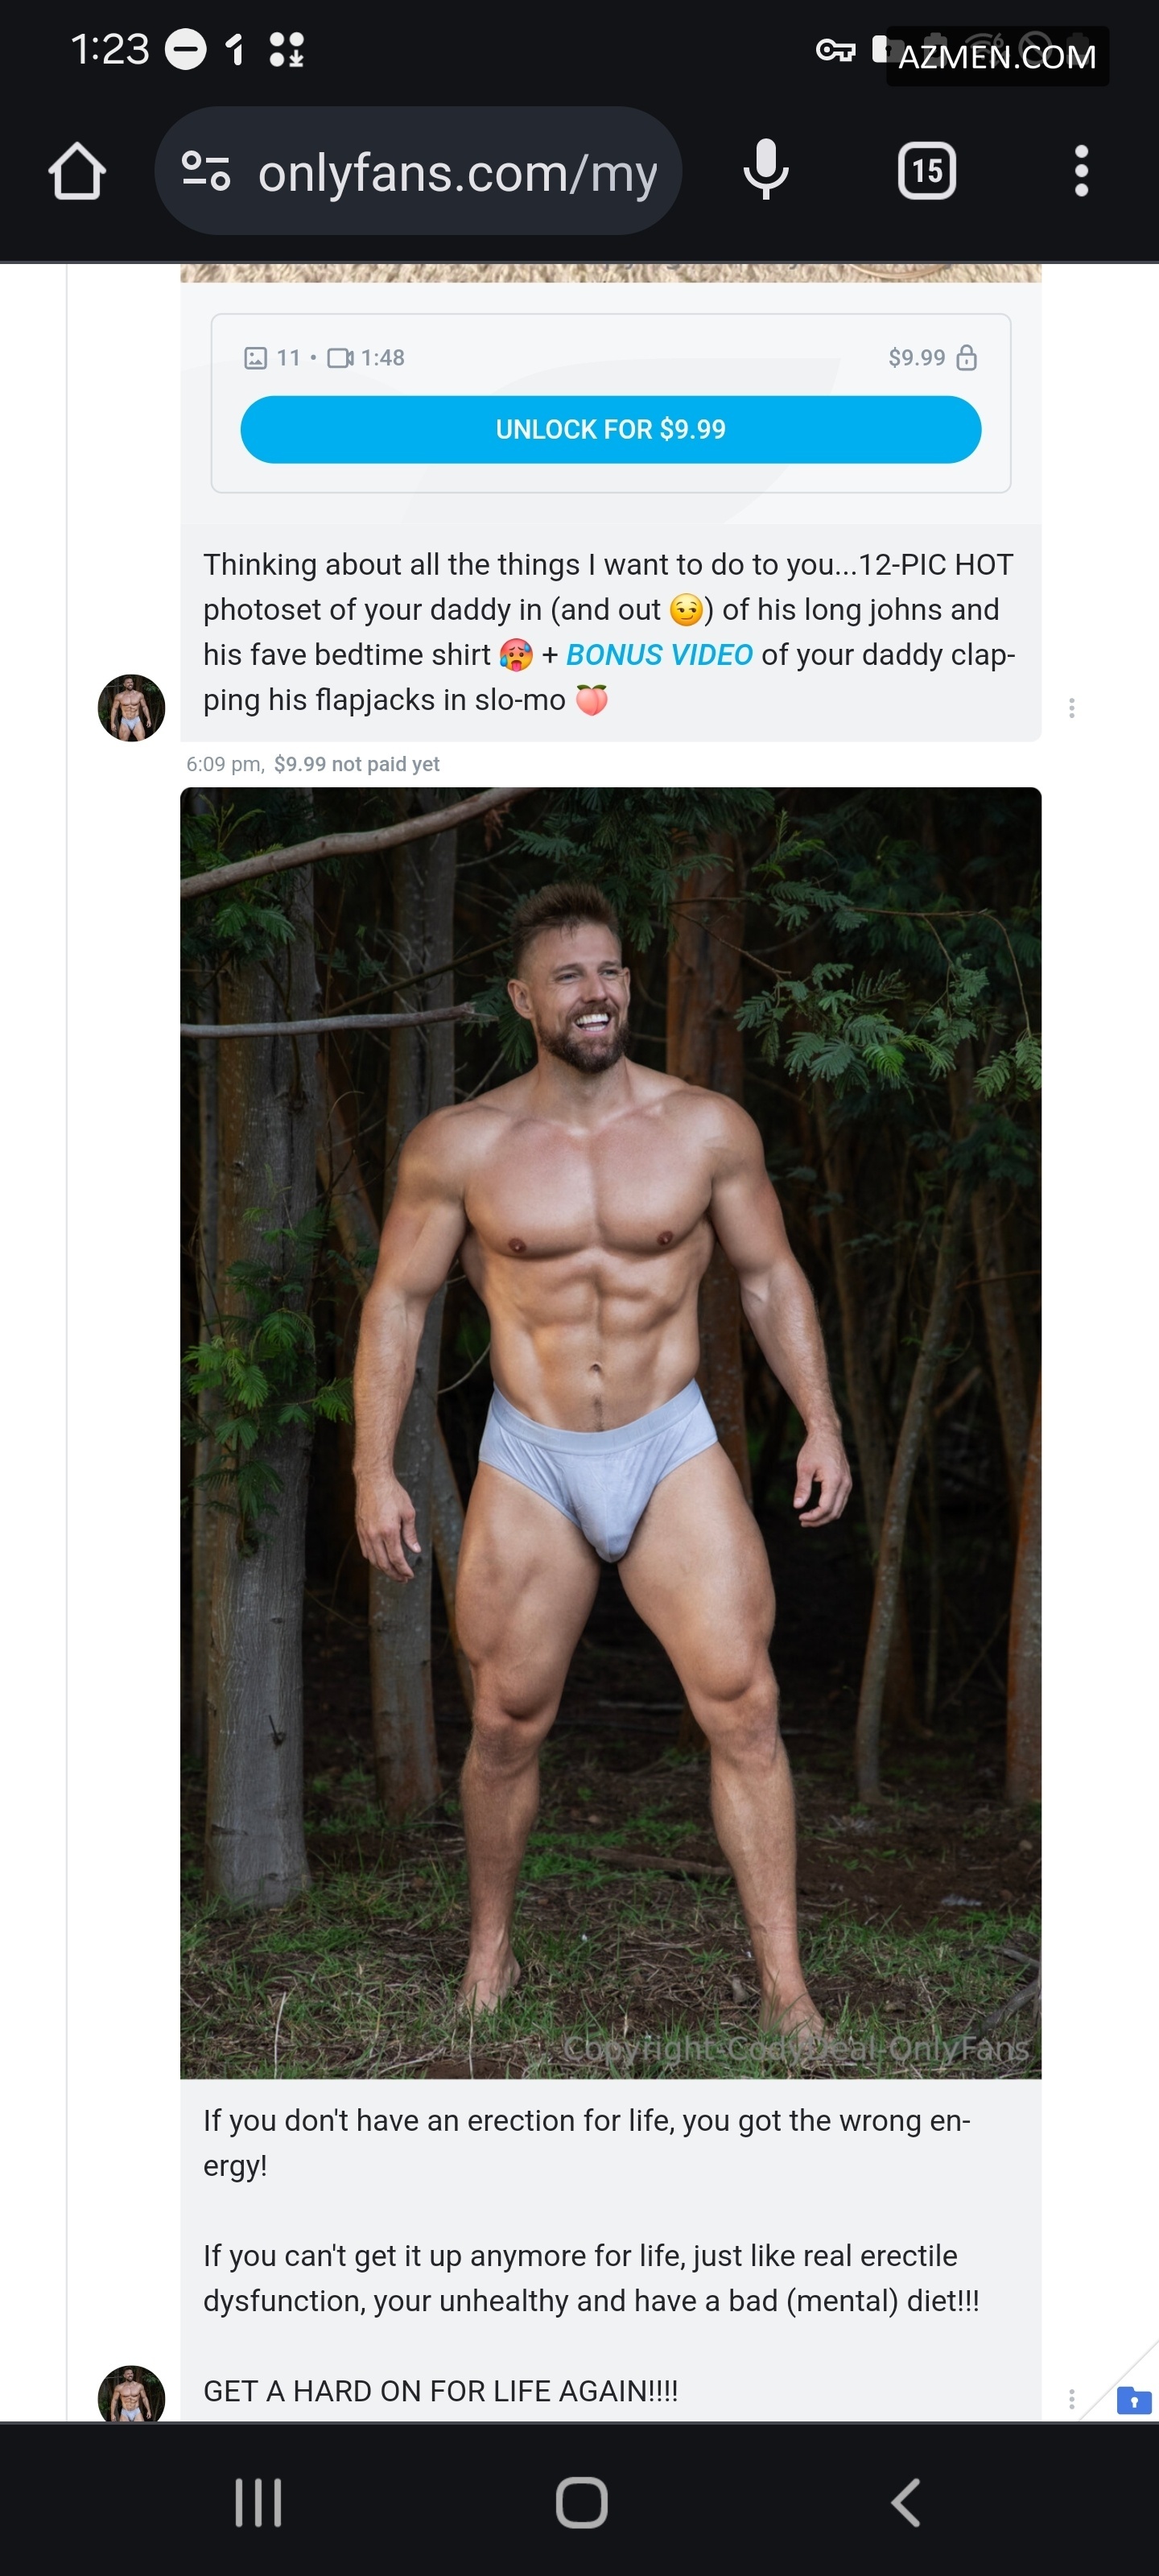Tap the browser home icon

[x=77, y=171]
